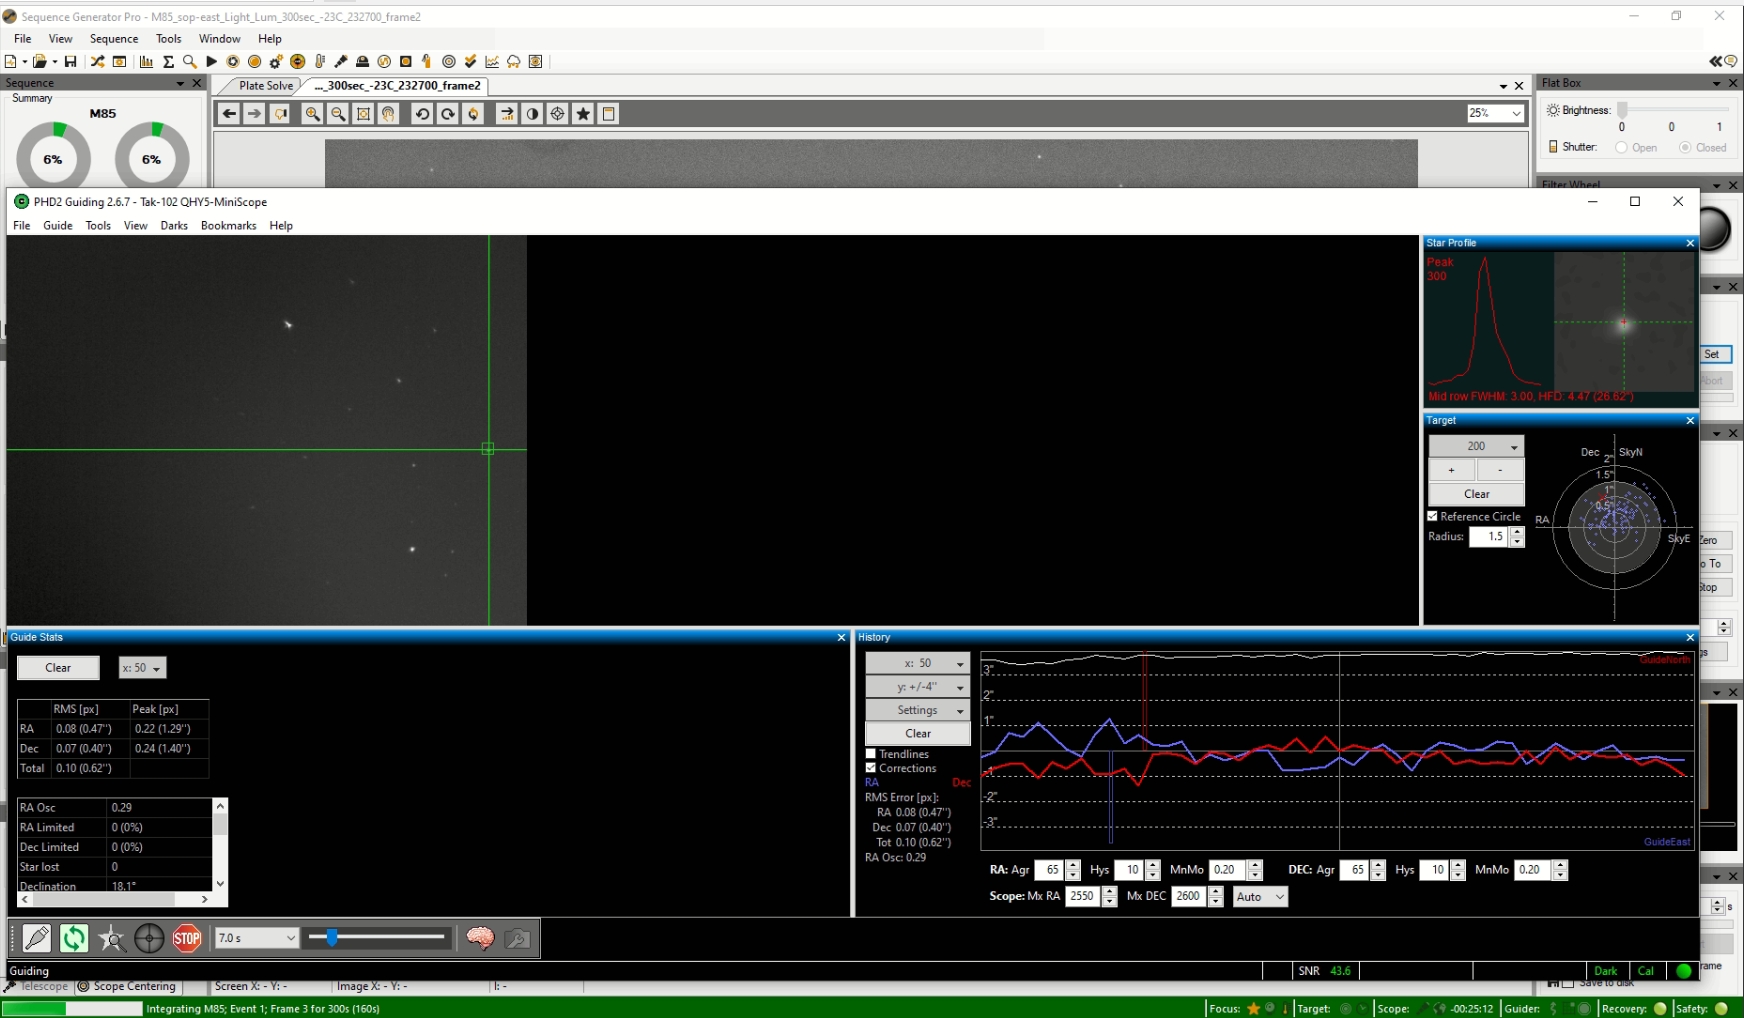1744x1018 pixels.
Task: Select Flat Box shutter Open radio
Action: pos(1621,147)
